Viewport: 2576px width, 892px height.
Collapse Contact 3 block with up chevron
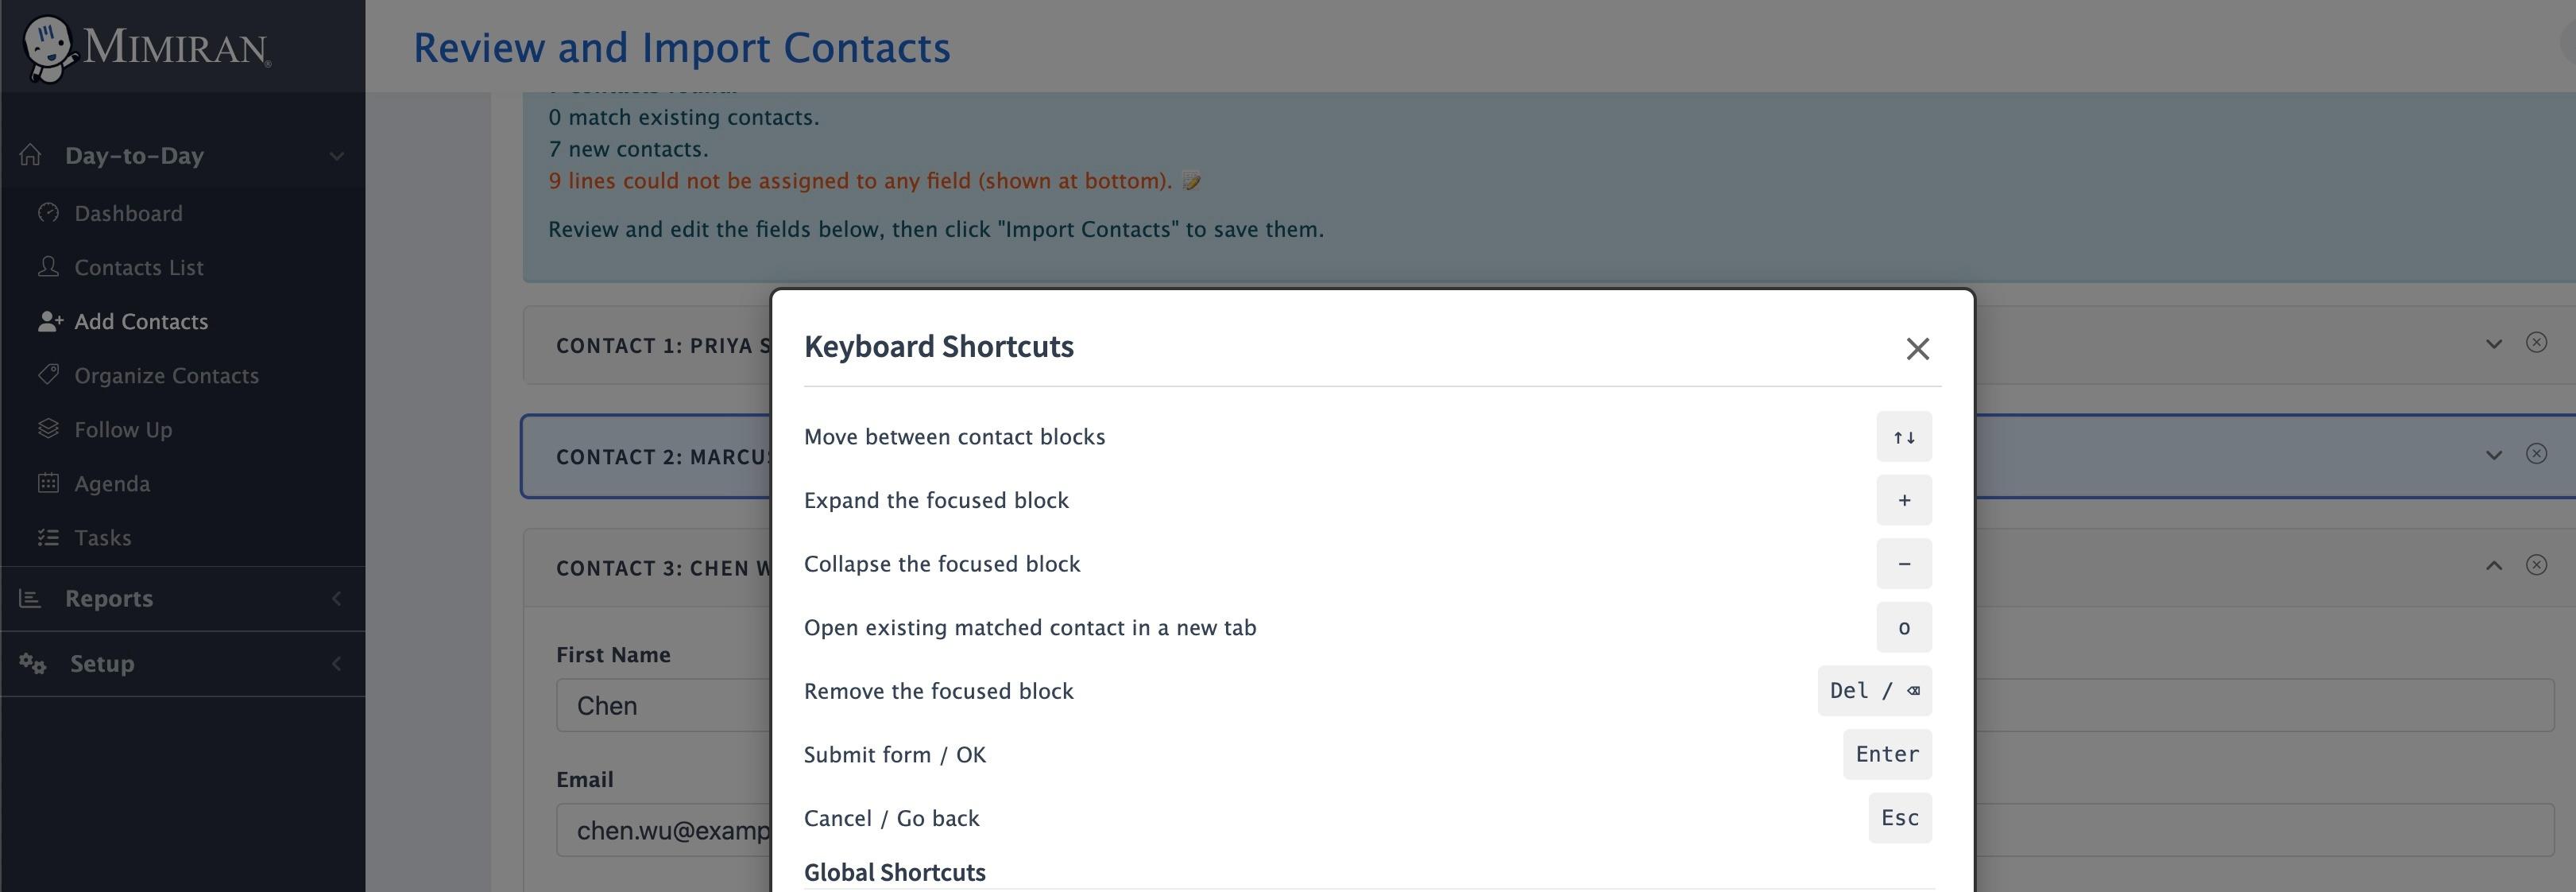click(x=2494, y=565)
